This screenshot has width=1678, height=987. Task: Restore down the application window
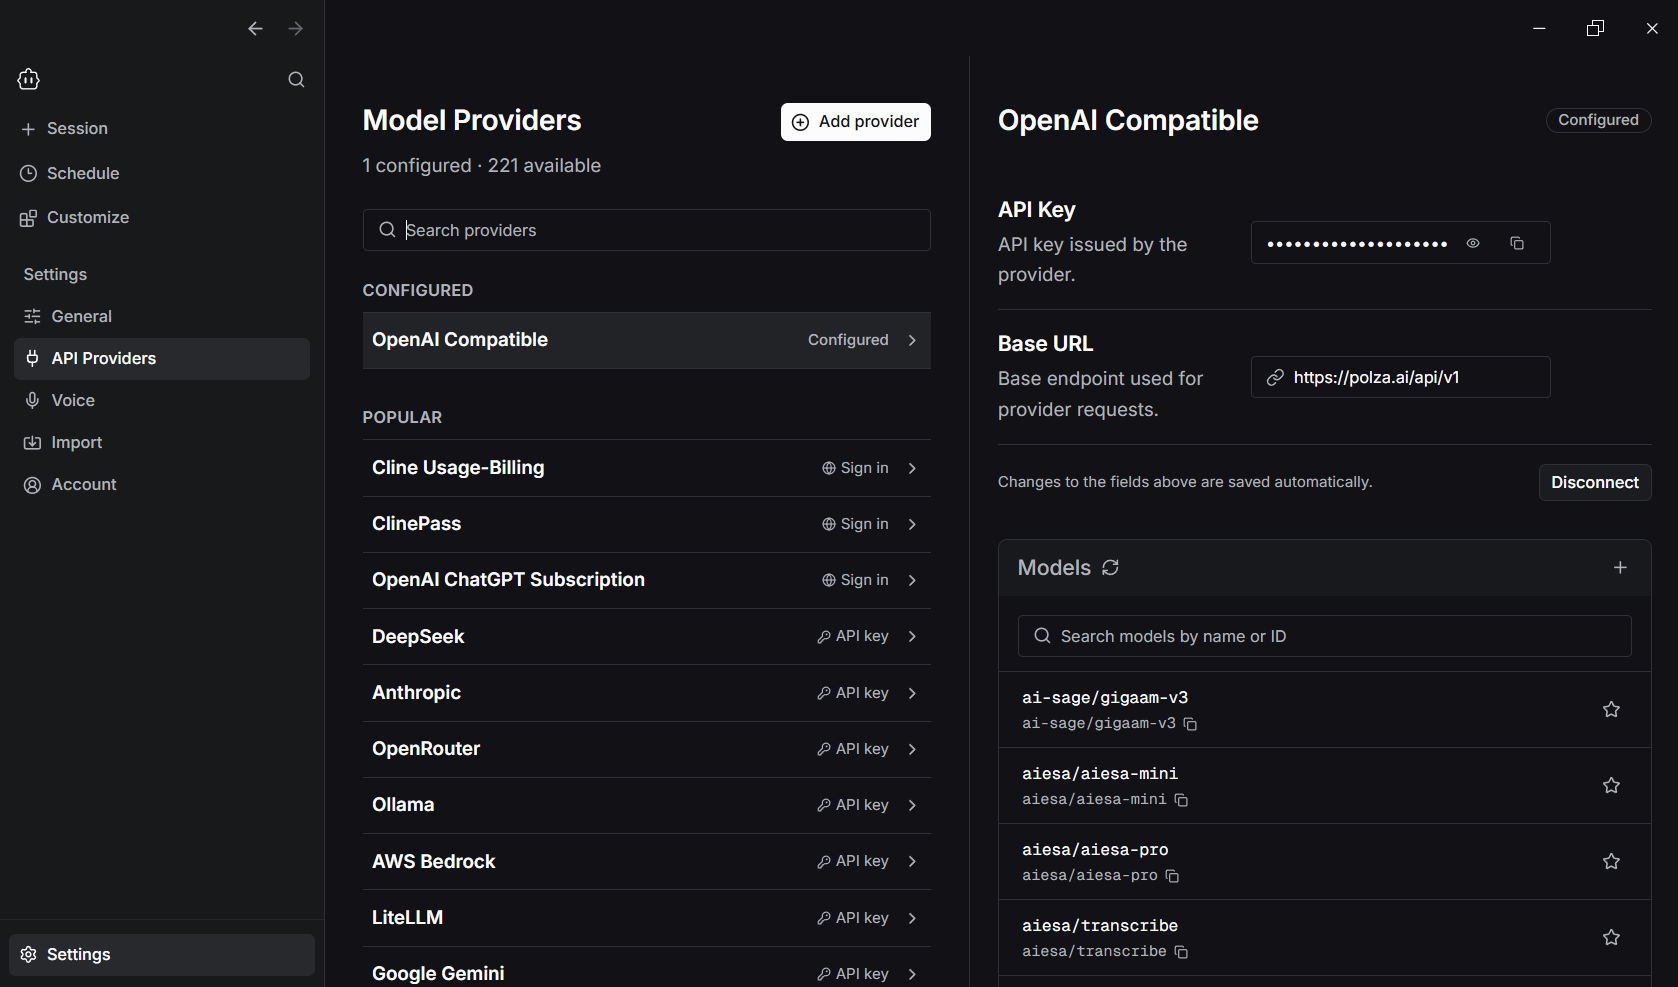(x=1595, y=28)
